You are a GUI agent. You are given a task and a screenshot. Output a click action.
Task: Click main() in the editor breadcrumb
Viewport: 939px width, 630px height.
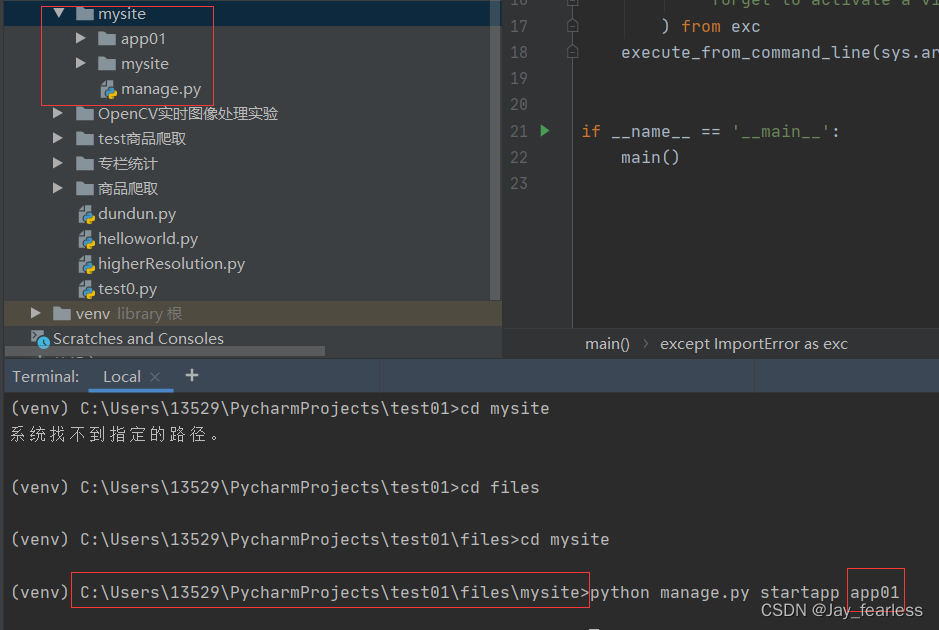(x=607, y=344)
